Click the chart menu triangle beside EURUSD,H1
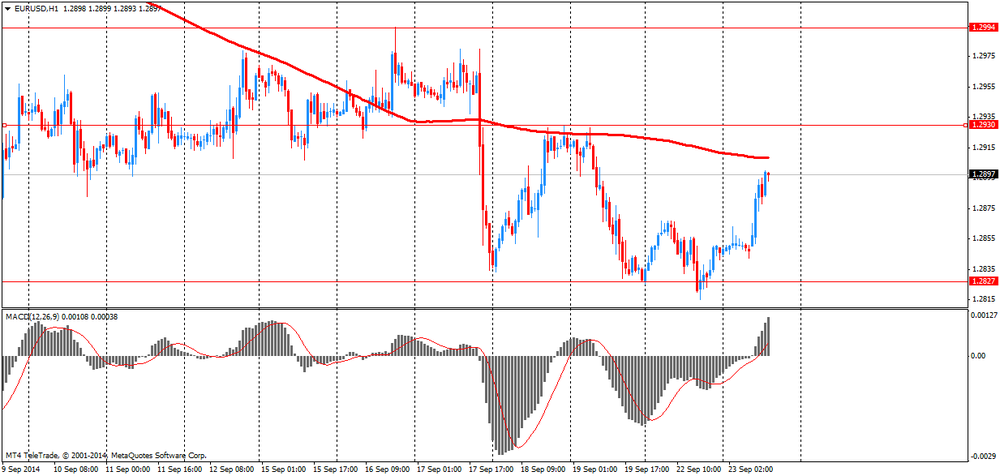 [x=8, y=8]
